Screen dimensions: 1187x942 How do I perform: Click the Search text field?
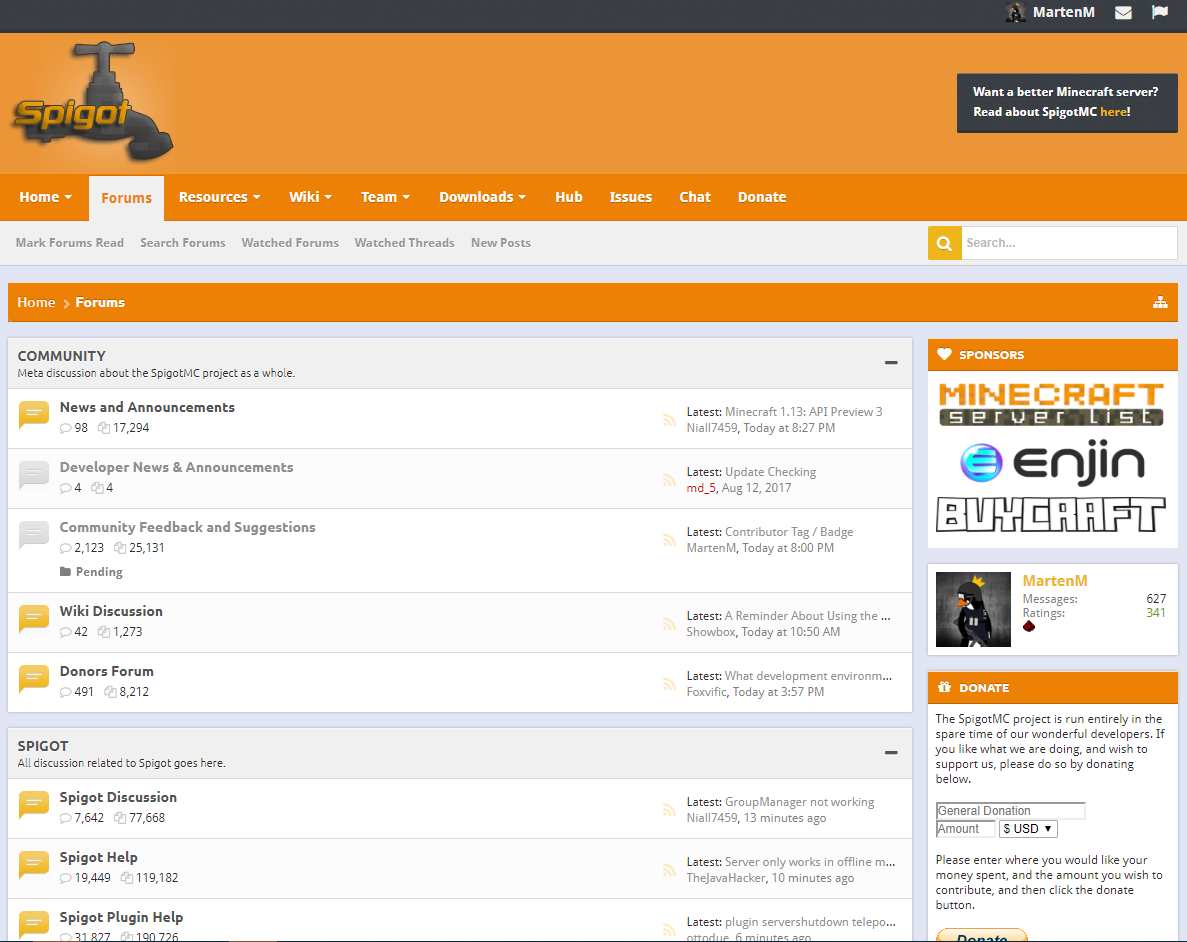(1068, 243)
